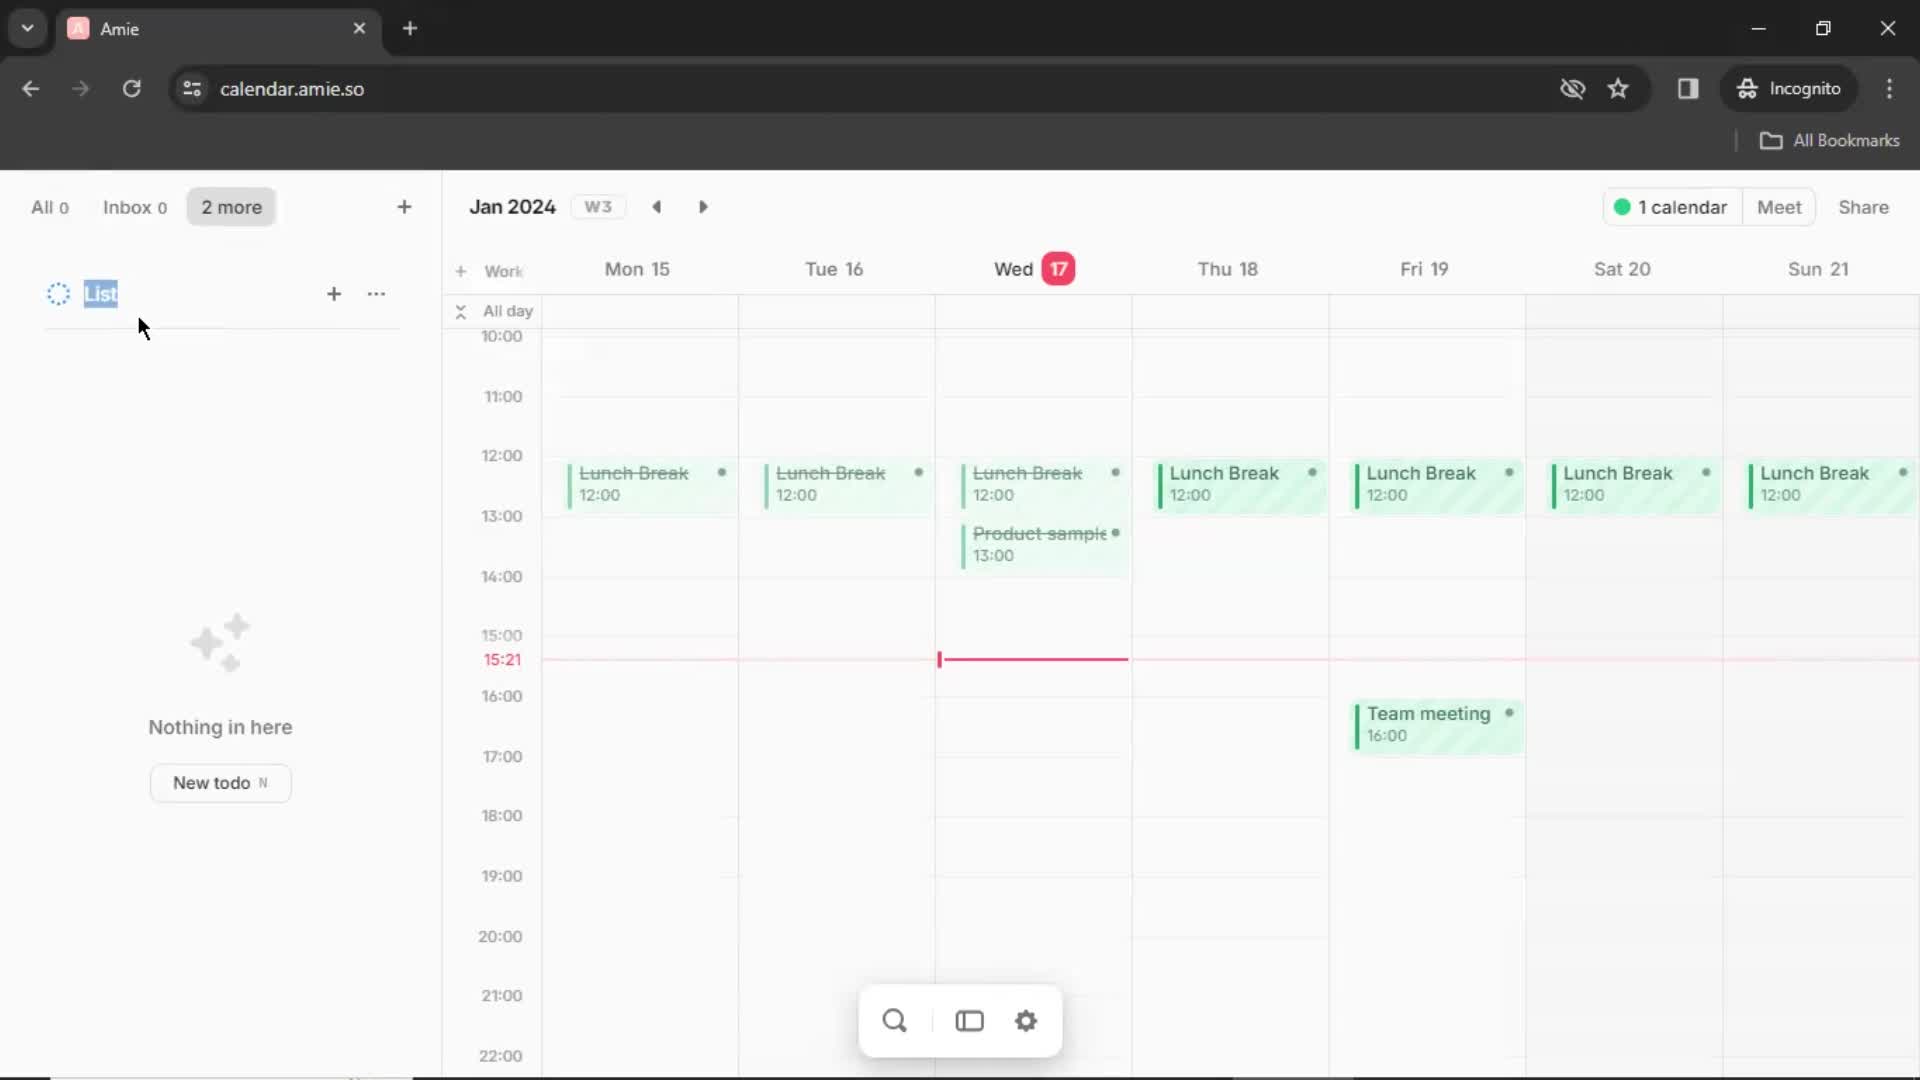Click the forward navigation arrow
Image resolution: width=1920 pixels, height=1080 pixels.
click(703, 206)
